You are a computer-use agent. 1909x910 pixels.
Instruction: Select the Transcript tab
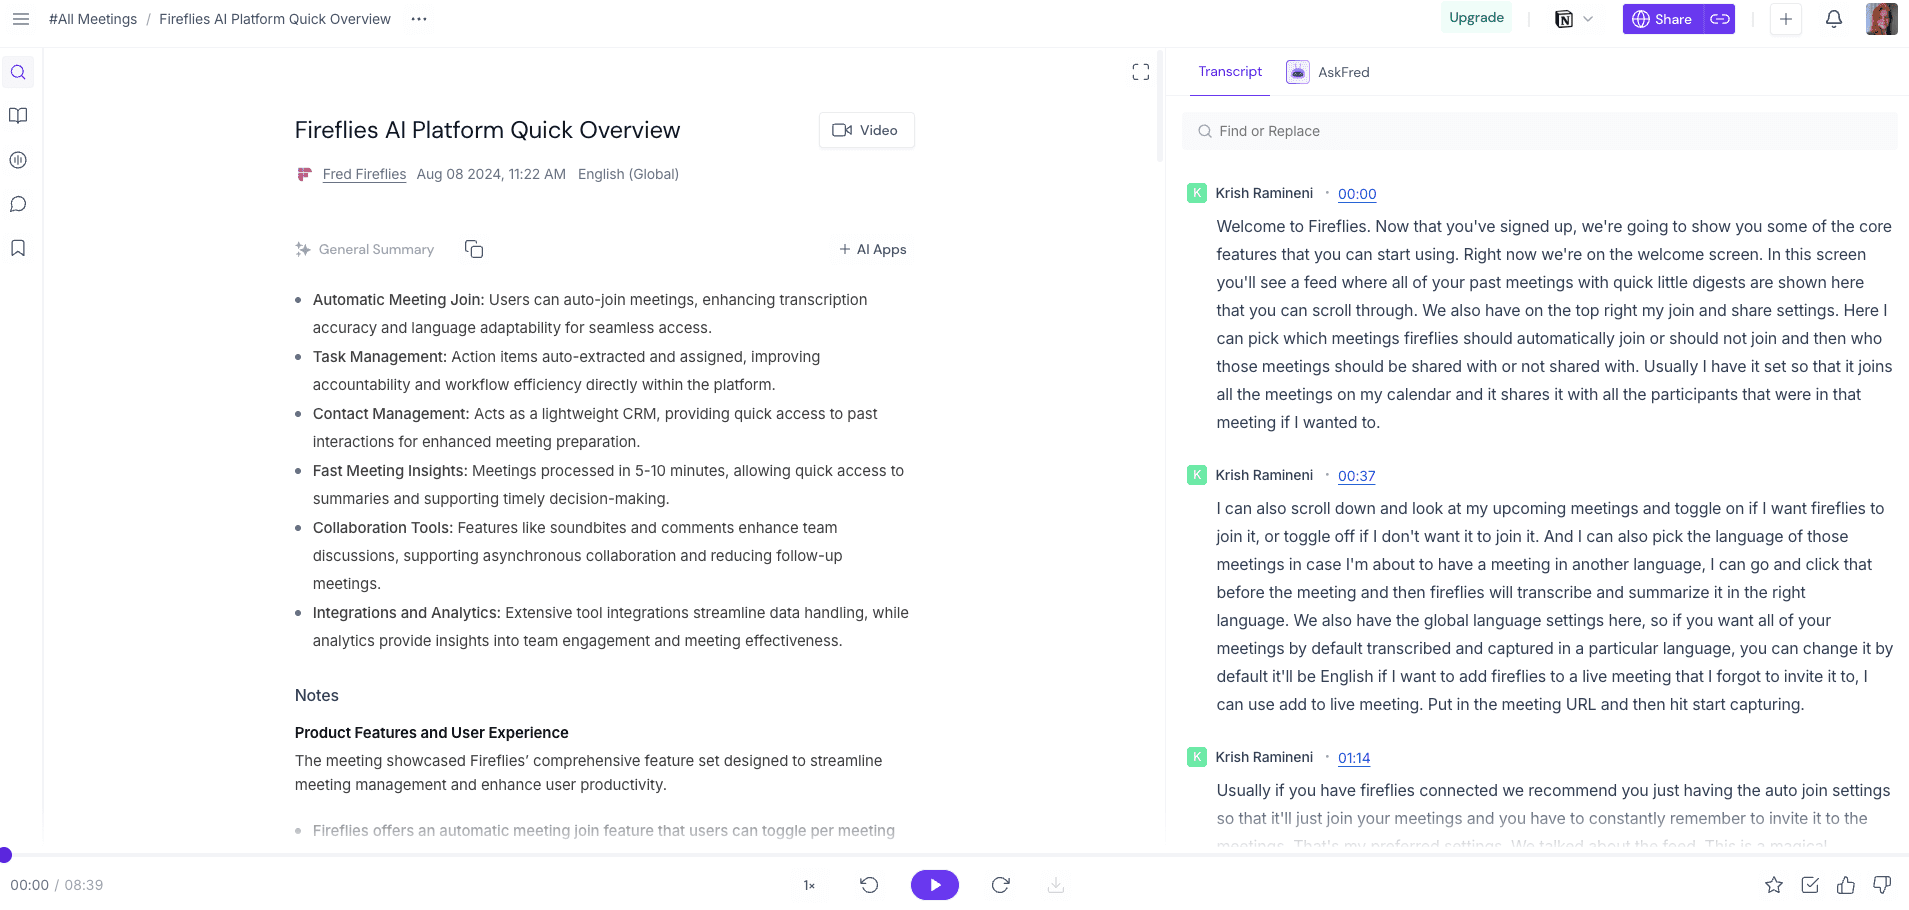tap(1230, 72)
